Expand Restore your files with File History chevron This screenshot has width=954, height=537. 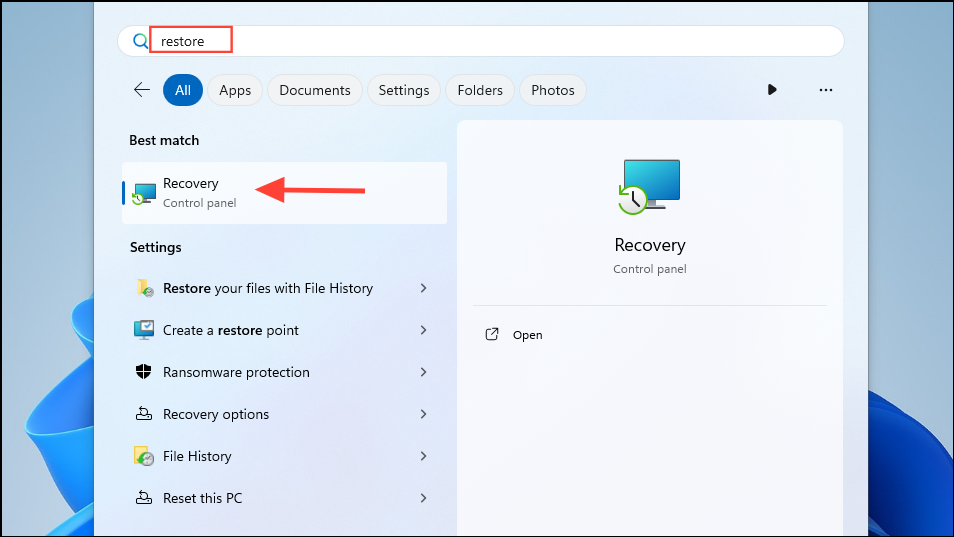[x=423, y=288]
